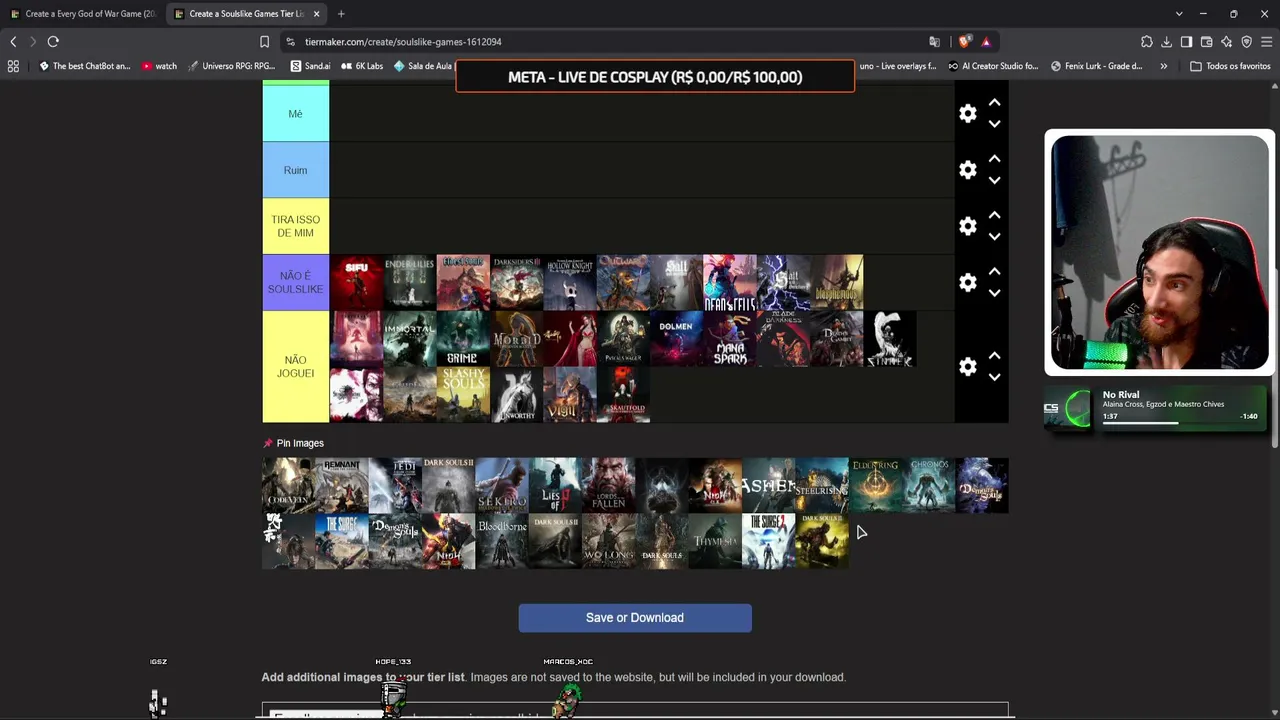Toggle the Pin Images option
Screen dimensions: 1280x720
[293, 443]
